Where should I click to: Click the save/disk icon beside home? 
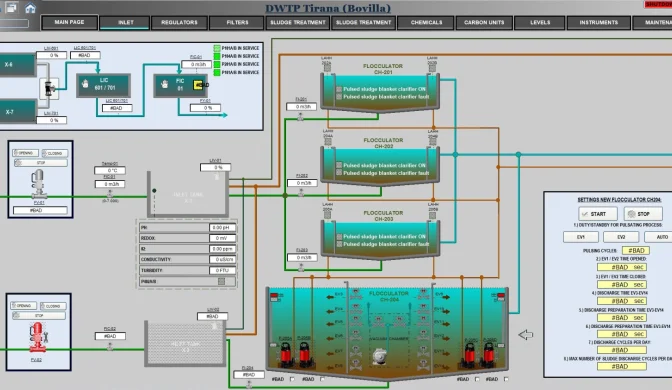tap(12, 8)
